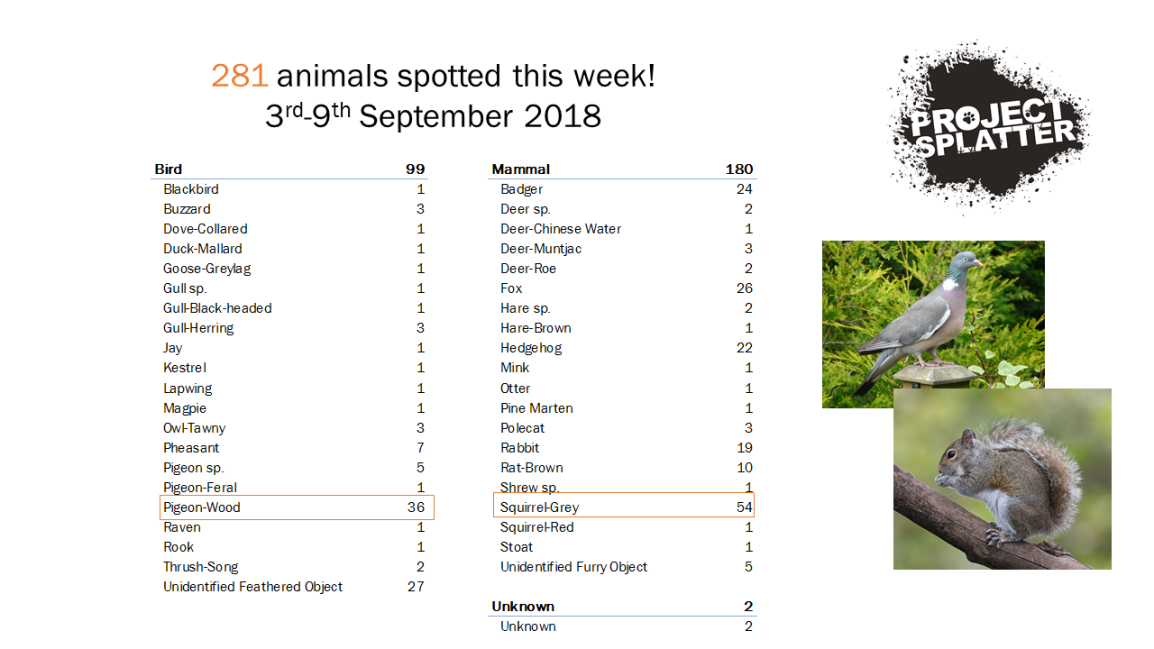Click the orange 281 number in title
This screenshot has height=649, width=1154.
[x=240, y=76]
